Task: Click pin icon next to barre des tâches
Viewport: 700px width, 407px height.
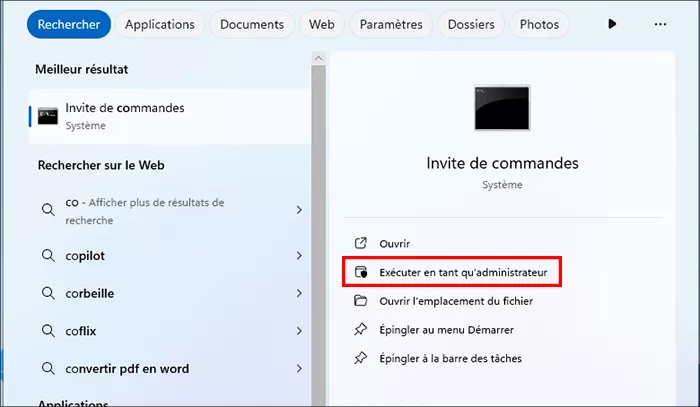Action: [360, 358]
